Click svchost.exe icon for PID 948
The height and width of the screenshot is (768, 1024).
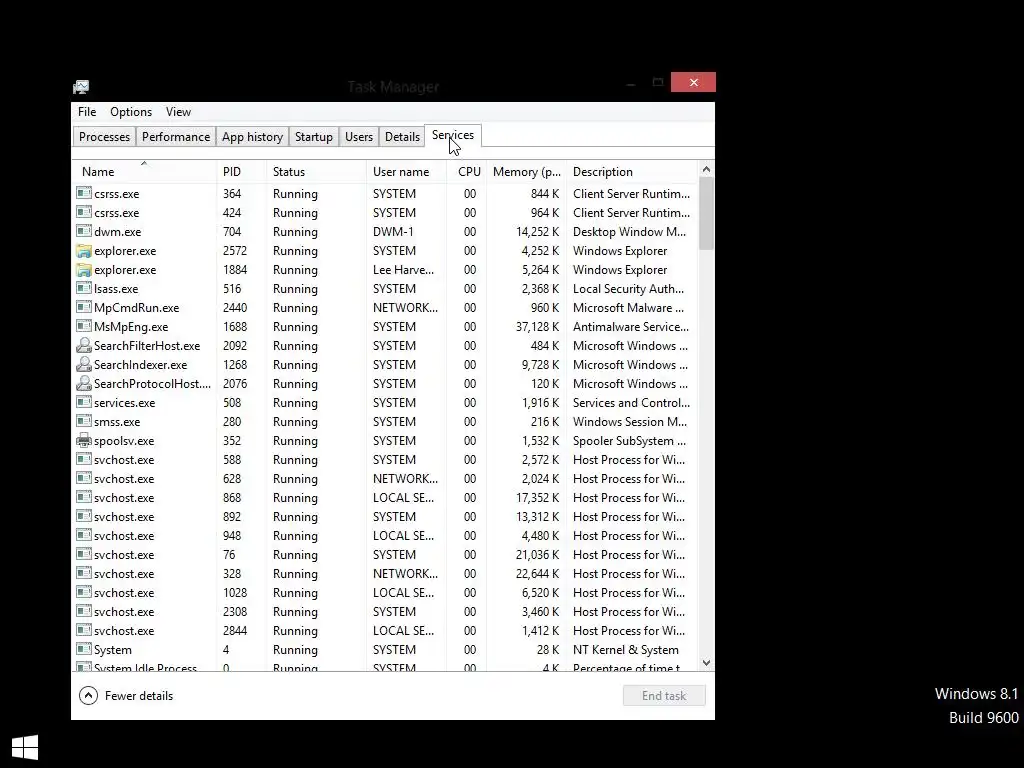tap(84, 534)
